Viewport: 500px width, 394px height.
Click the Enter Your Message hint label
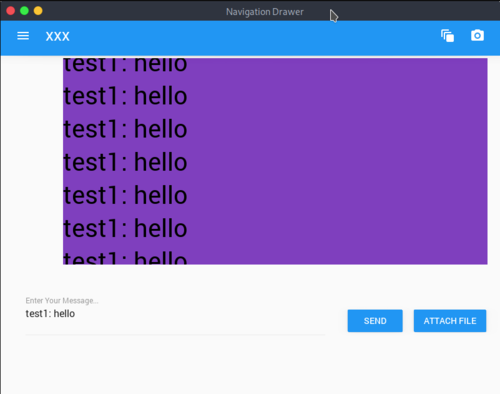click(x=62, y=301)
